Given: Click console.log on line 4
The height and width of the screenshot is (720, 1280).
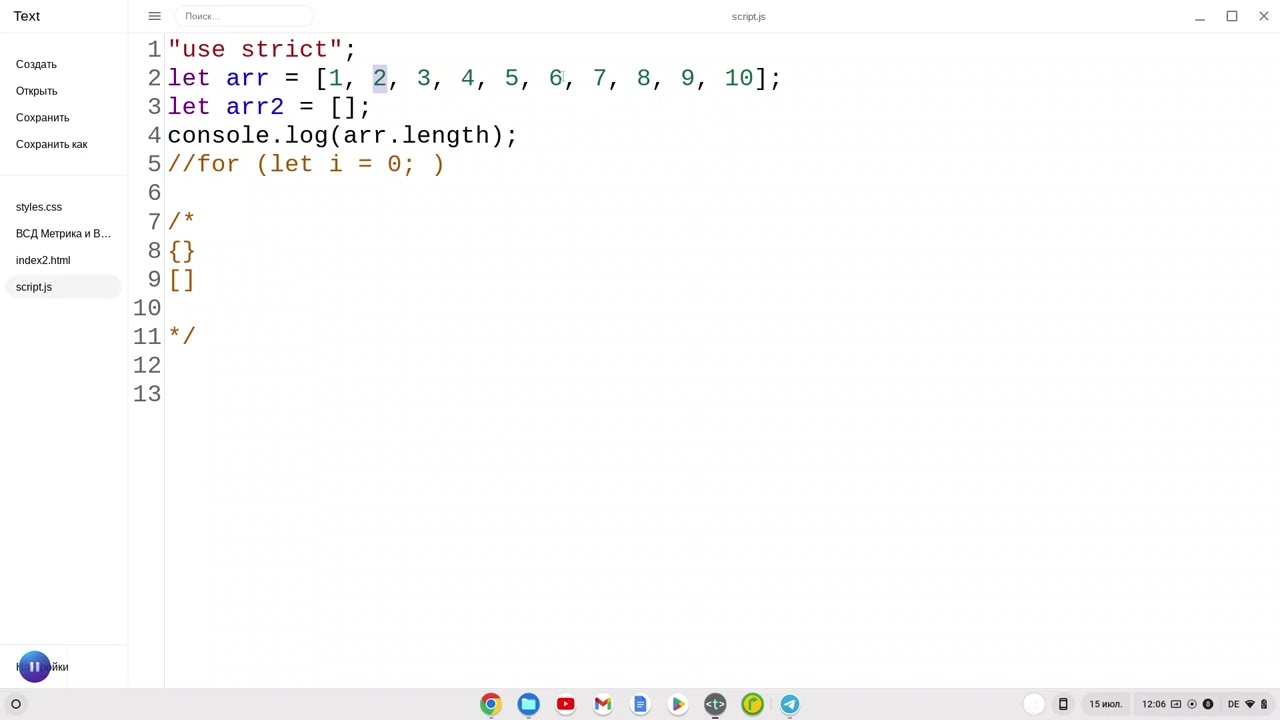Looking at the screenshot, I should (248, 135).
